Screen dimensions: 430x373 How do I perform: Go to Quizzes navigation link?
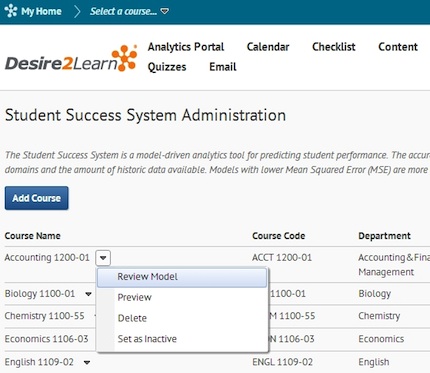point(167,67)
